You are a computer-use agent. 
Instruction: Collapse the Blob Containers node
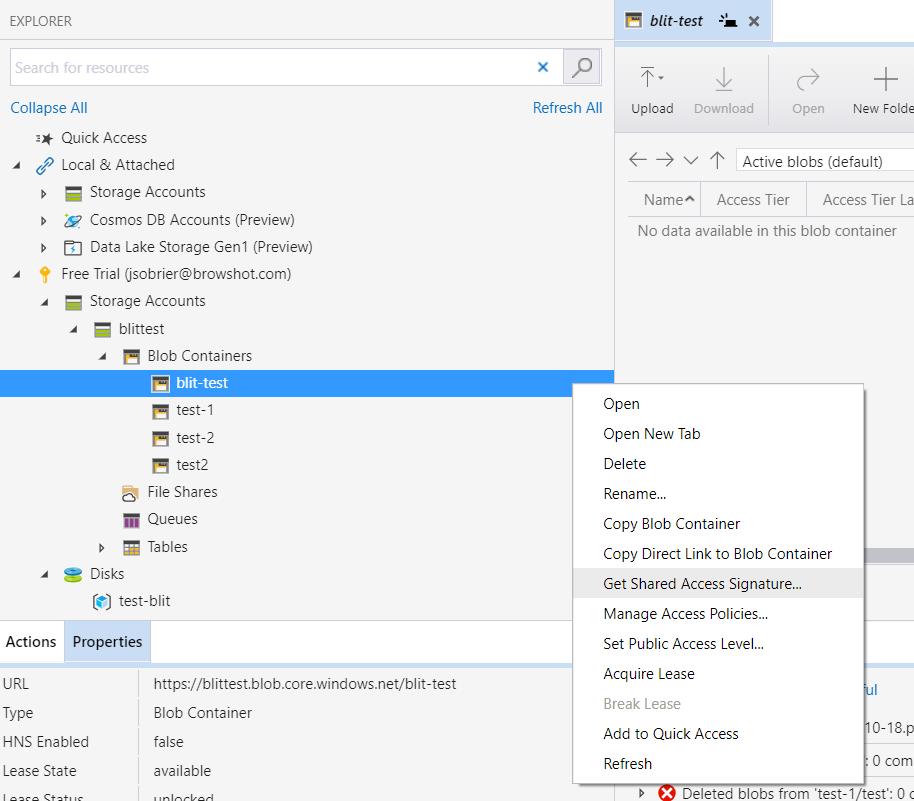pyautogui.click(x=103, y=356)
